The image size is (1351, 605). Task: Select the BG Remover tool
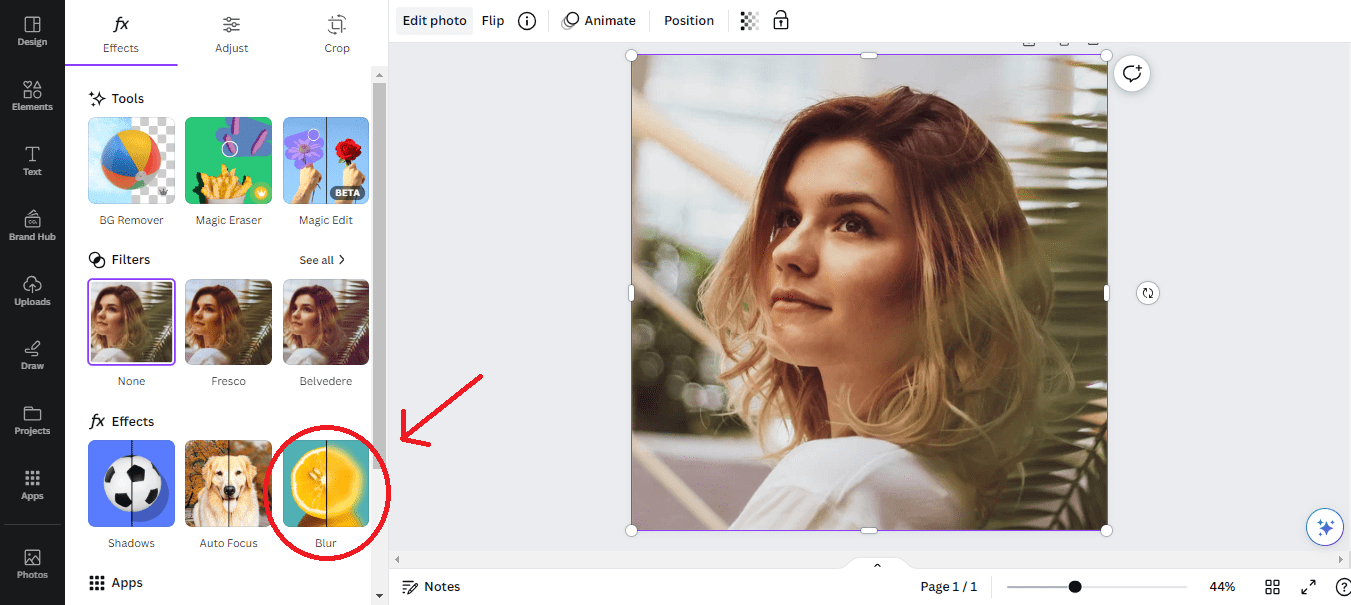point(131,160)
